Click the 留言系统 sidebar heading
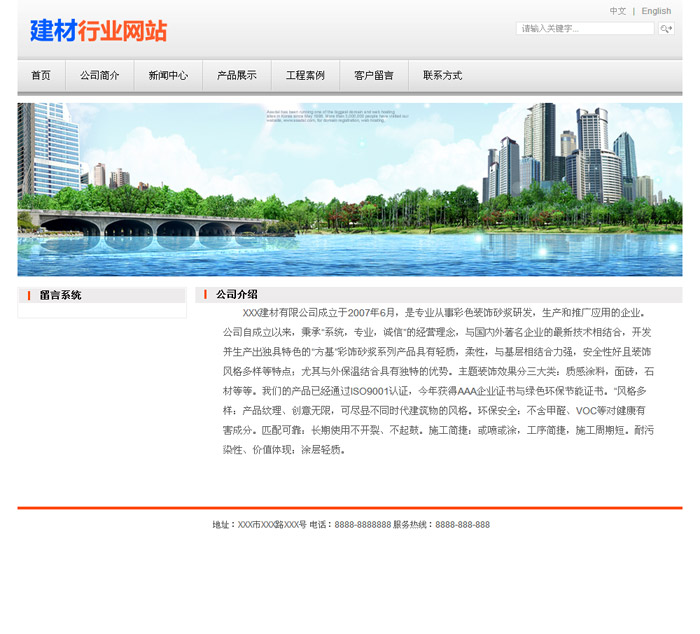Viewport: 700px width, 634px height. 61,295
